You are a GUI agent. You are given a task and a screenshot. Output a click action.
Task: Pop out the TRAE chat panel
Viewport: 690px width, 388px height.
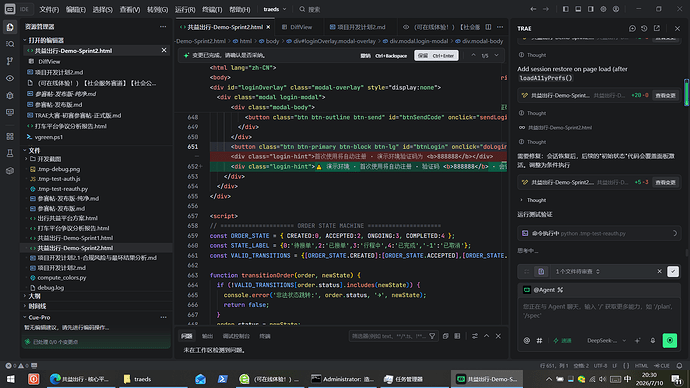[x=657, y=29]
